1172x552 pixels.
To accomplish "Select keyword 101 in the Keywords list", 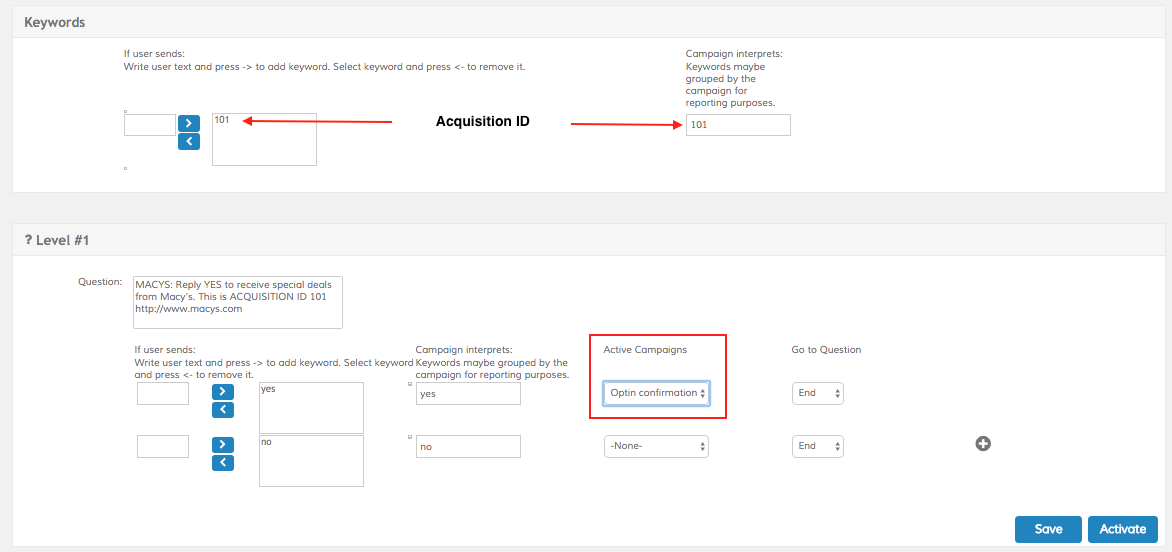I will [x=222, y=120].
